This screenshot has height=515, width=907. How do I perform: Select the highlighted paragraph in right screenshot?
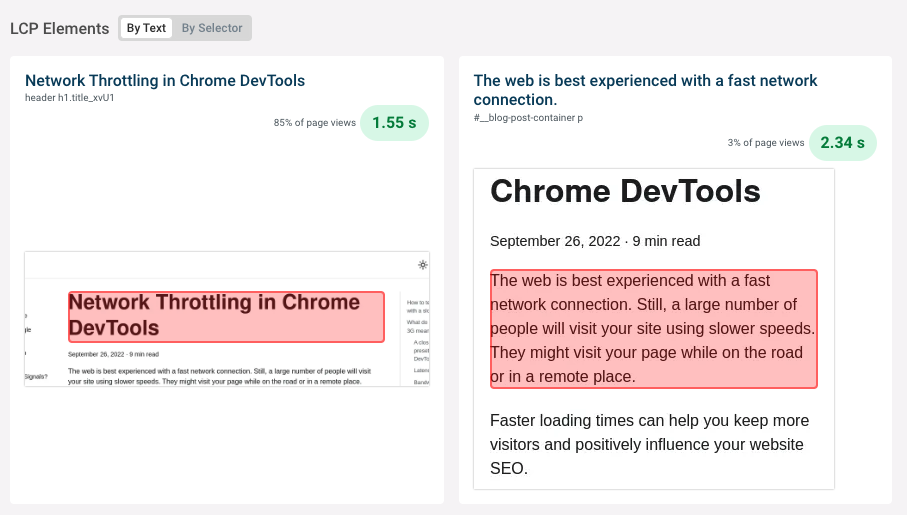654,329
